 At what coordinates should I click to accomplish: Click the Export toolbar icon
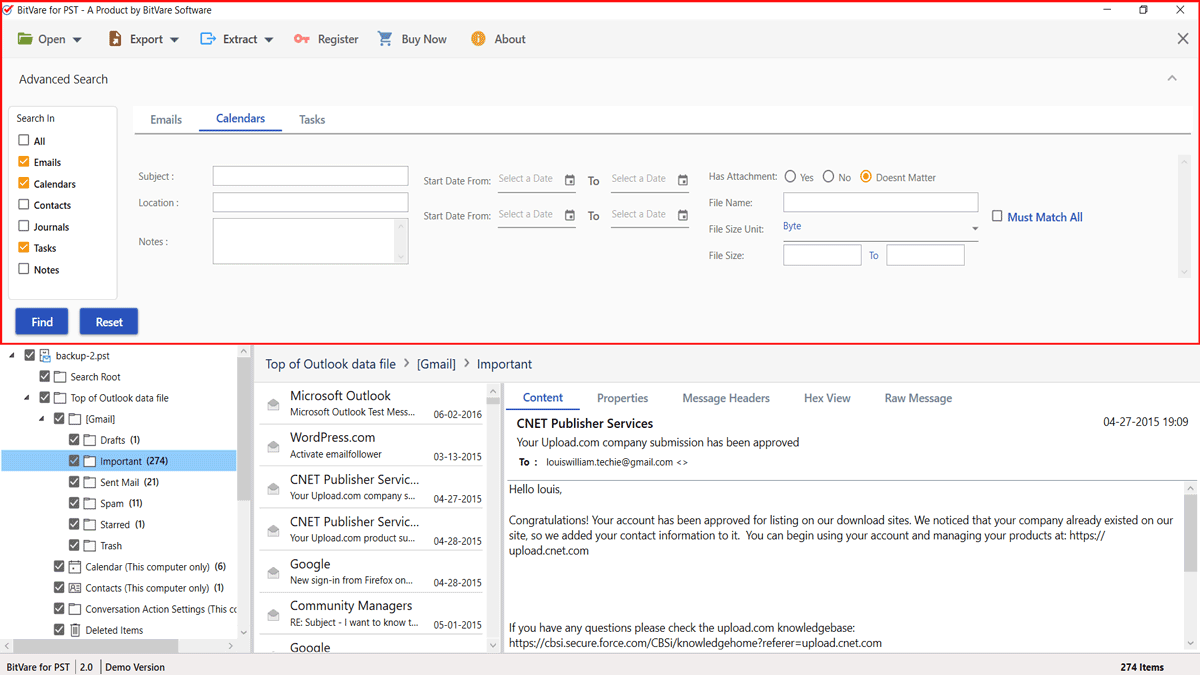(x=113, y=39)
